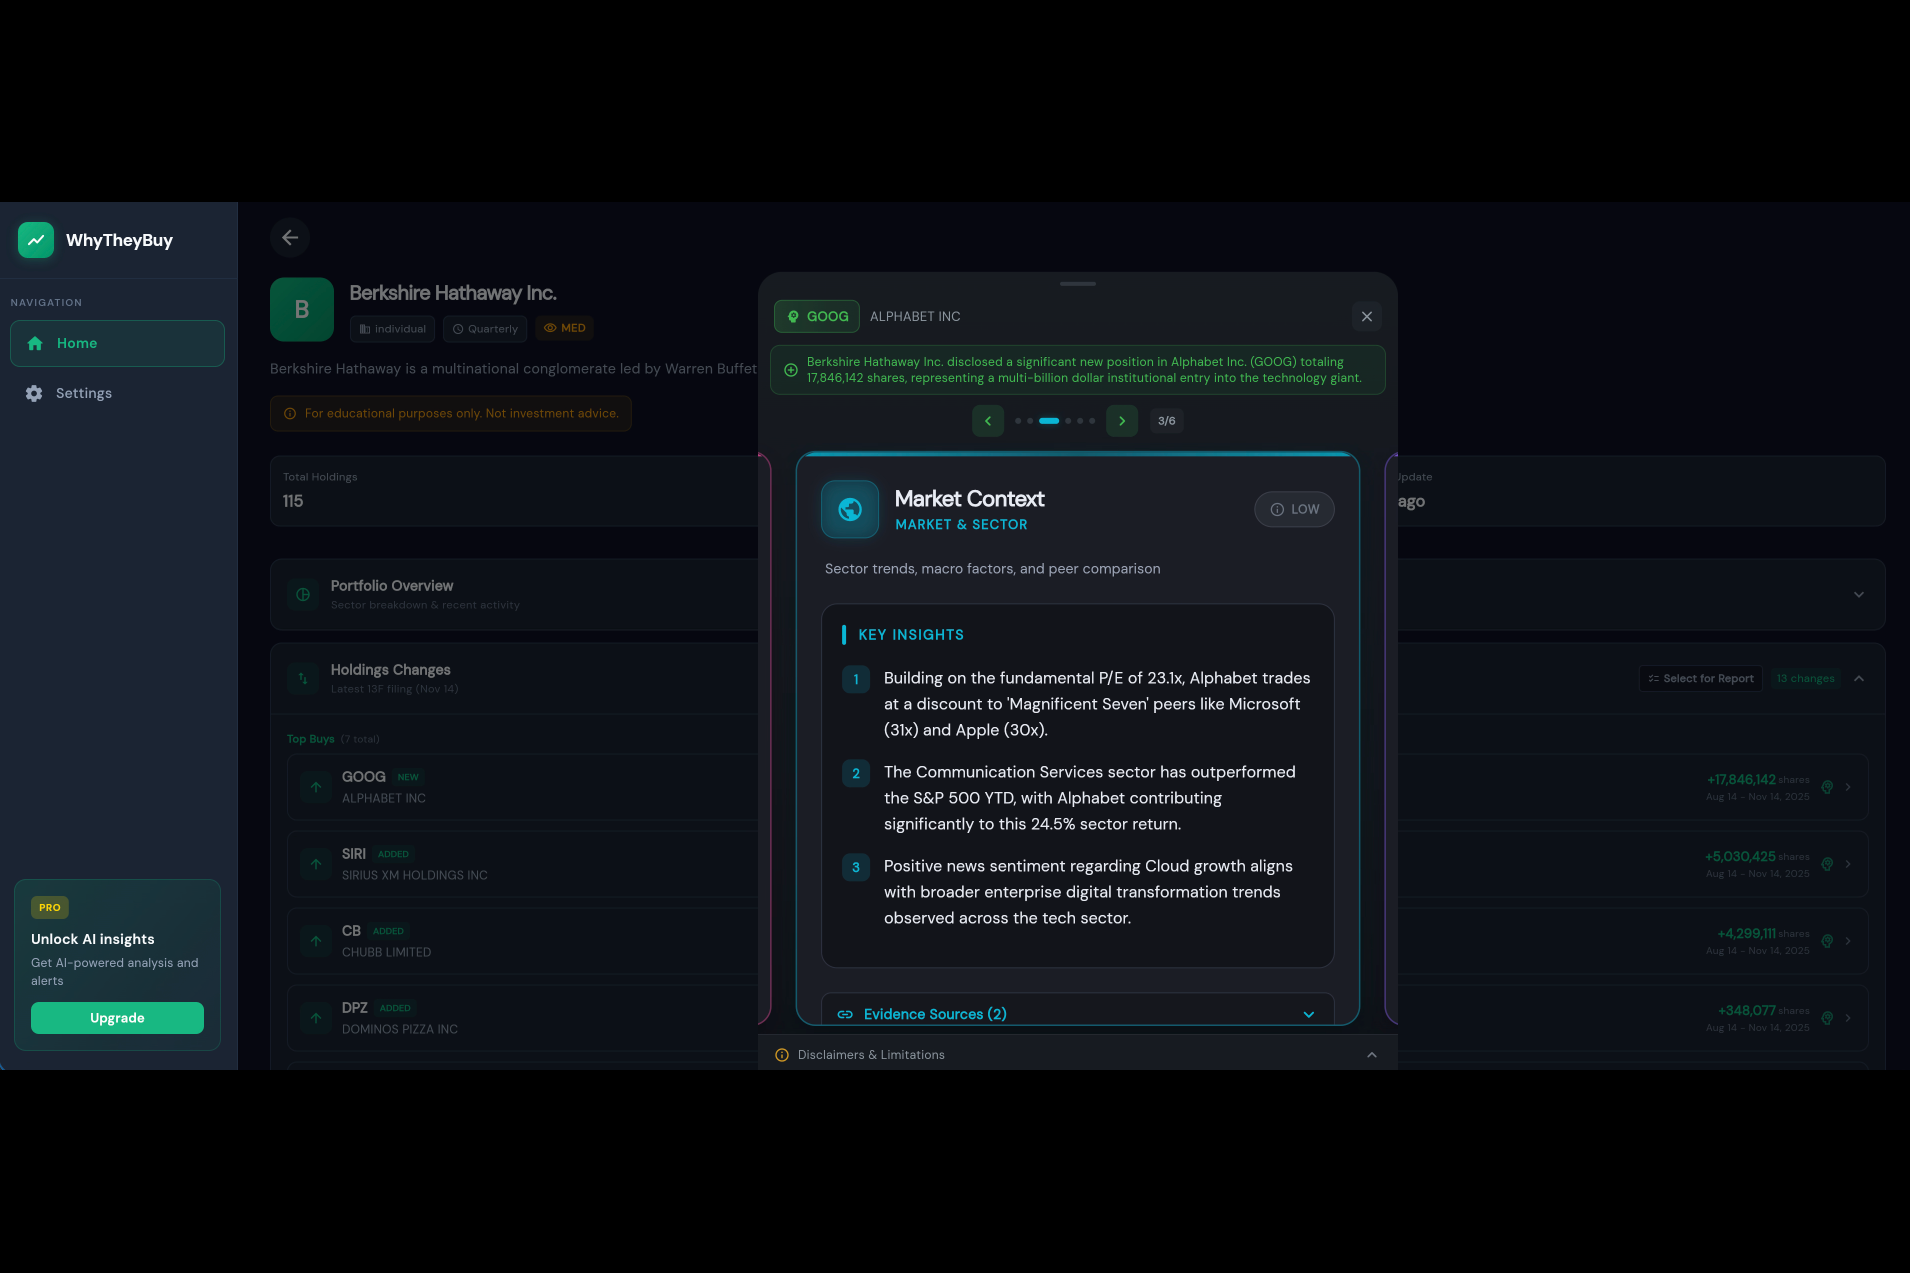Click the DPZ row up-arrow icon
Image resolution: width=1910 pixels, height=1273 pixels.
(x=316, y=1018)
